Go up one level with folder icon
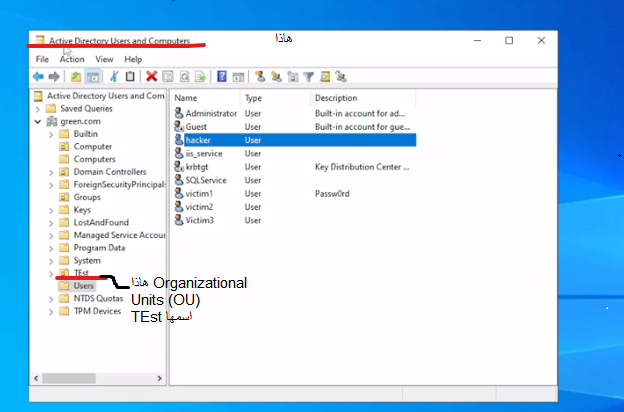 point(76,76)
